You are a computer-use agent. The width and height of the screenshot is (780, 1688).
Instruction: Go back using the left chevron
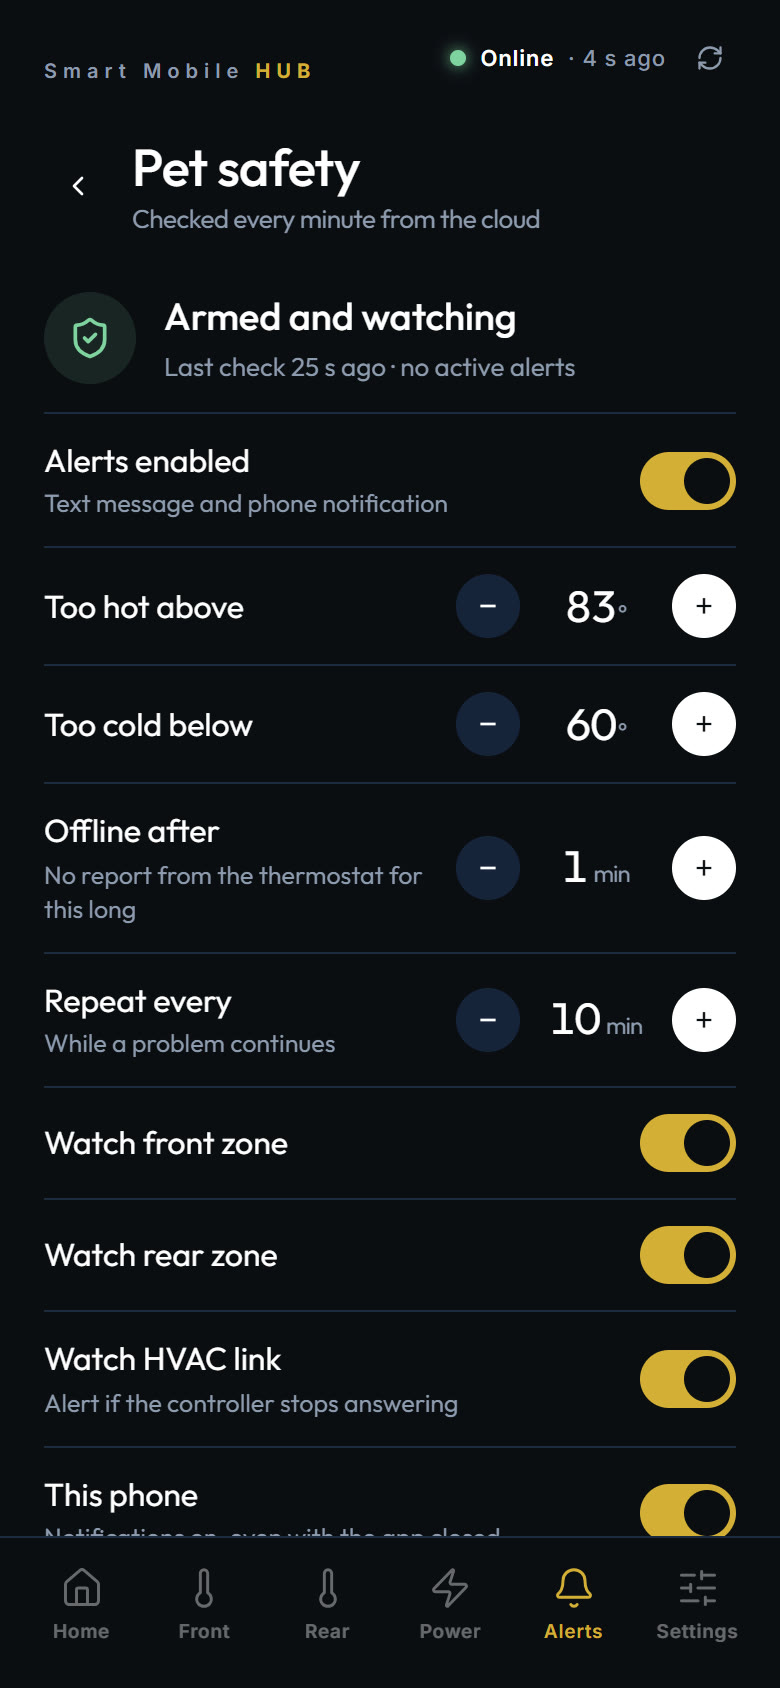(78, 186)
